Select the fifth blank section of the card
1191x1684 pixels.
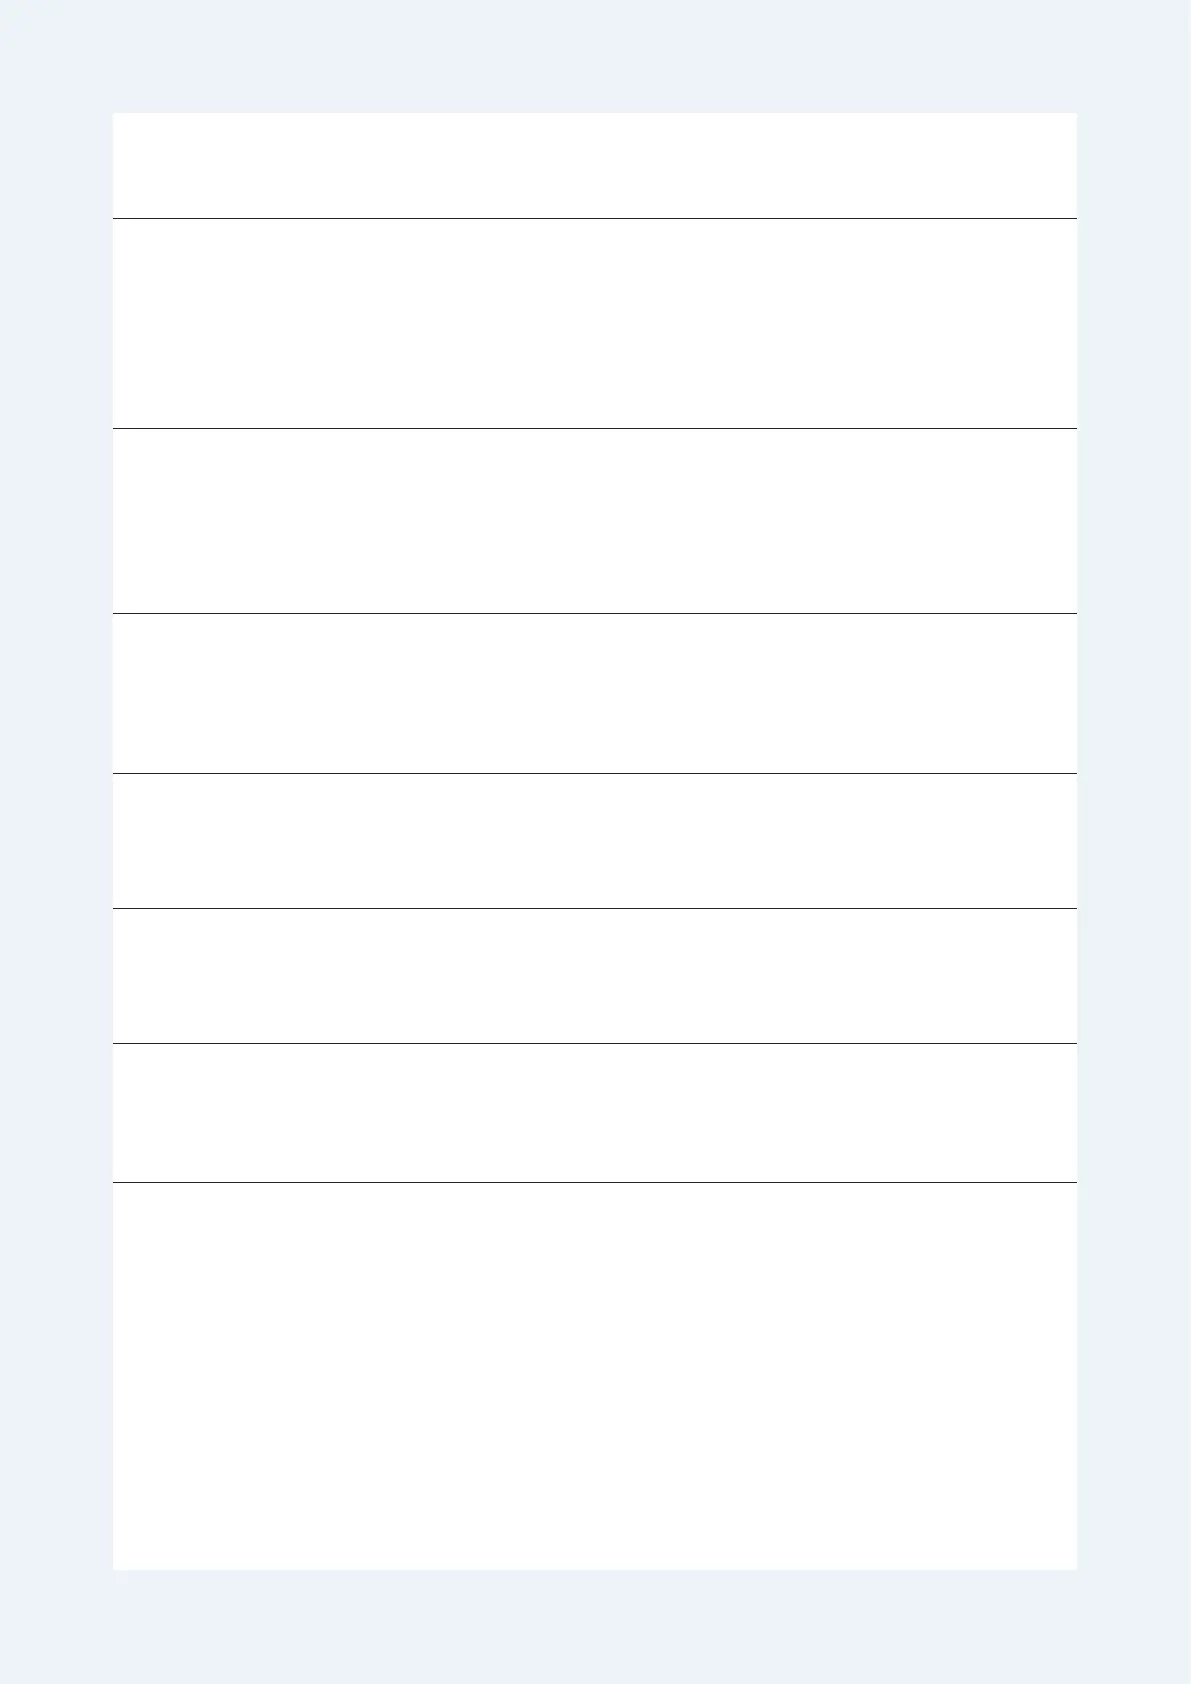pos(595,841)
